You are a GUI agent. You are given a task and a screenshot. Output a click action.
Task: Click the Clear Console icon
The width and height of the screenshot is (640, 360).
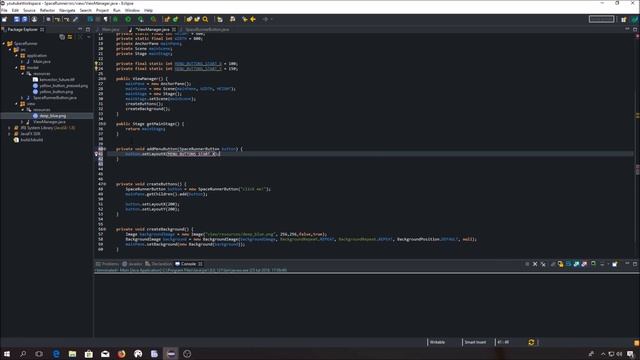click(553, 264)
